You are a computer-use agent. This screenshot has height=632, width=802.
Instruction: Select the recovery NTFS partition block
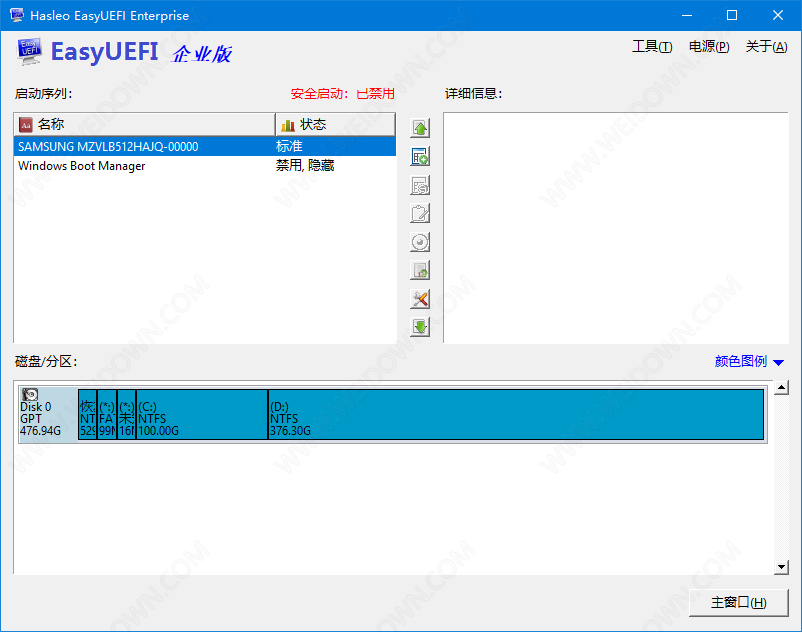pyautogui.click(x=87, y=414)
